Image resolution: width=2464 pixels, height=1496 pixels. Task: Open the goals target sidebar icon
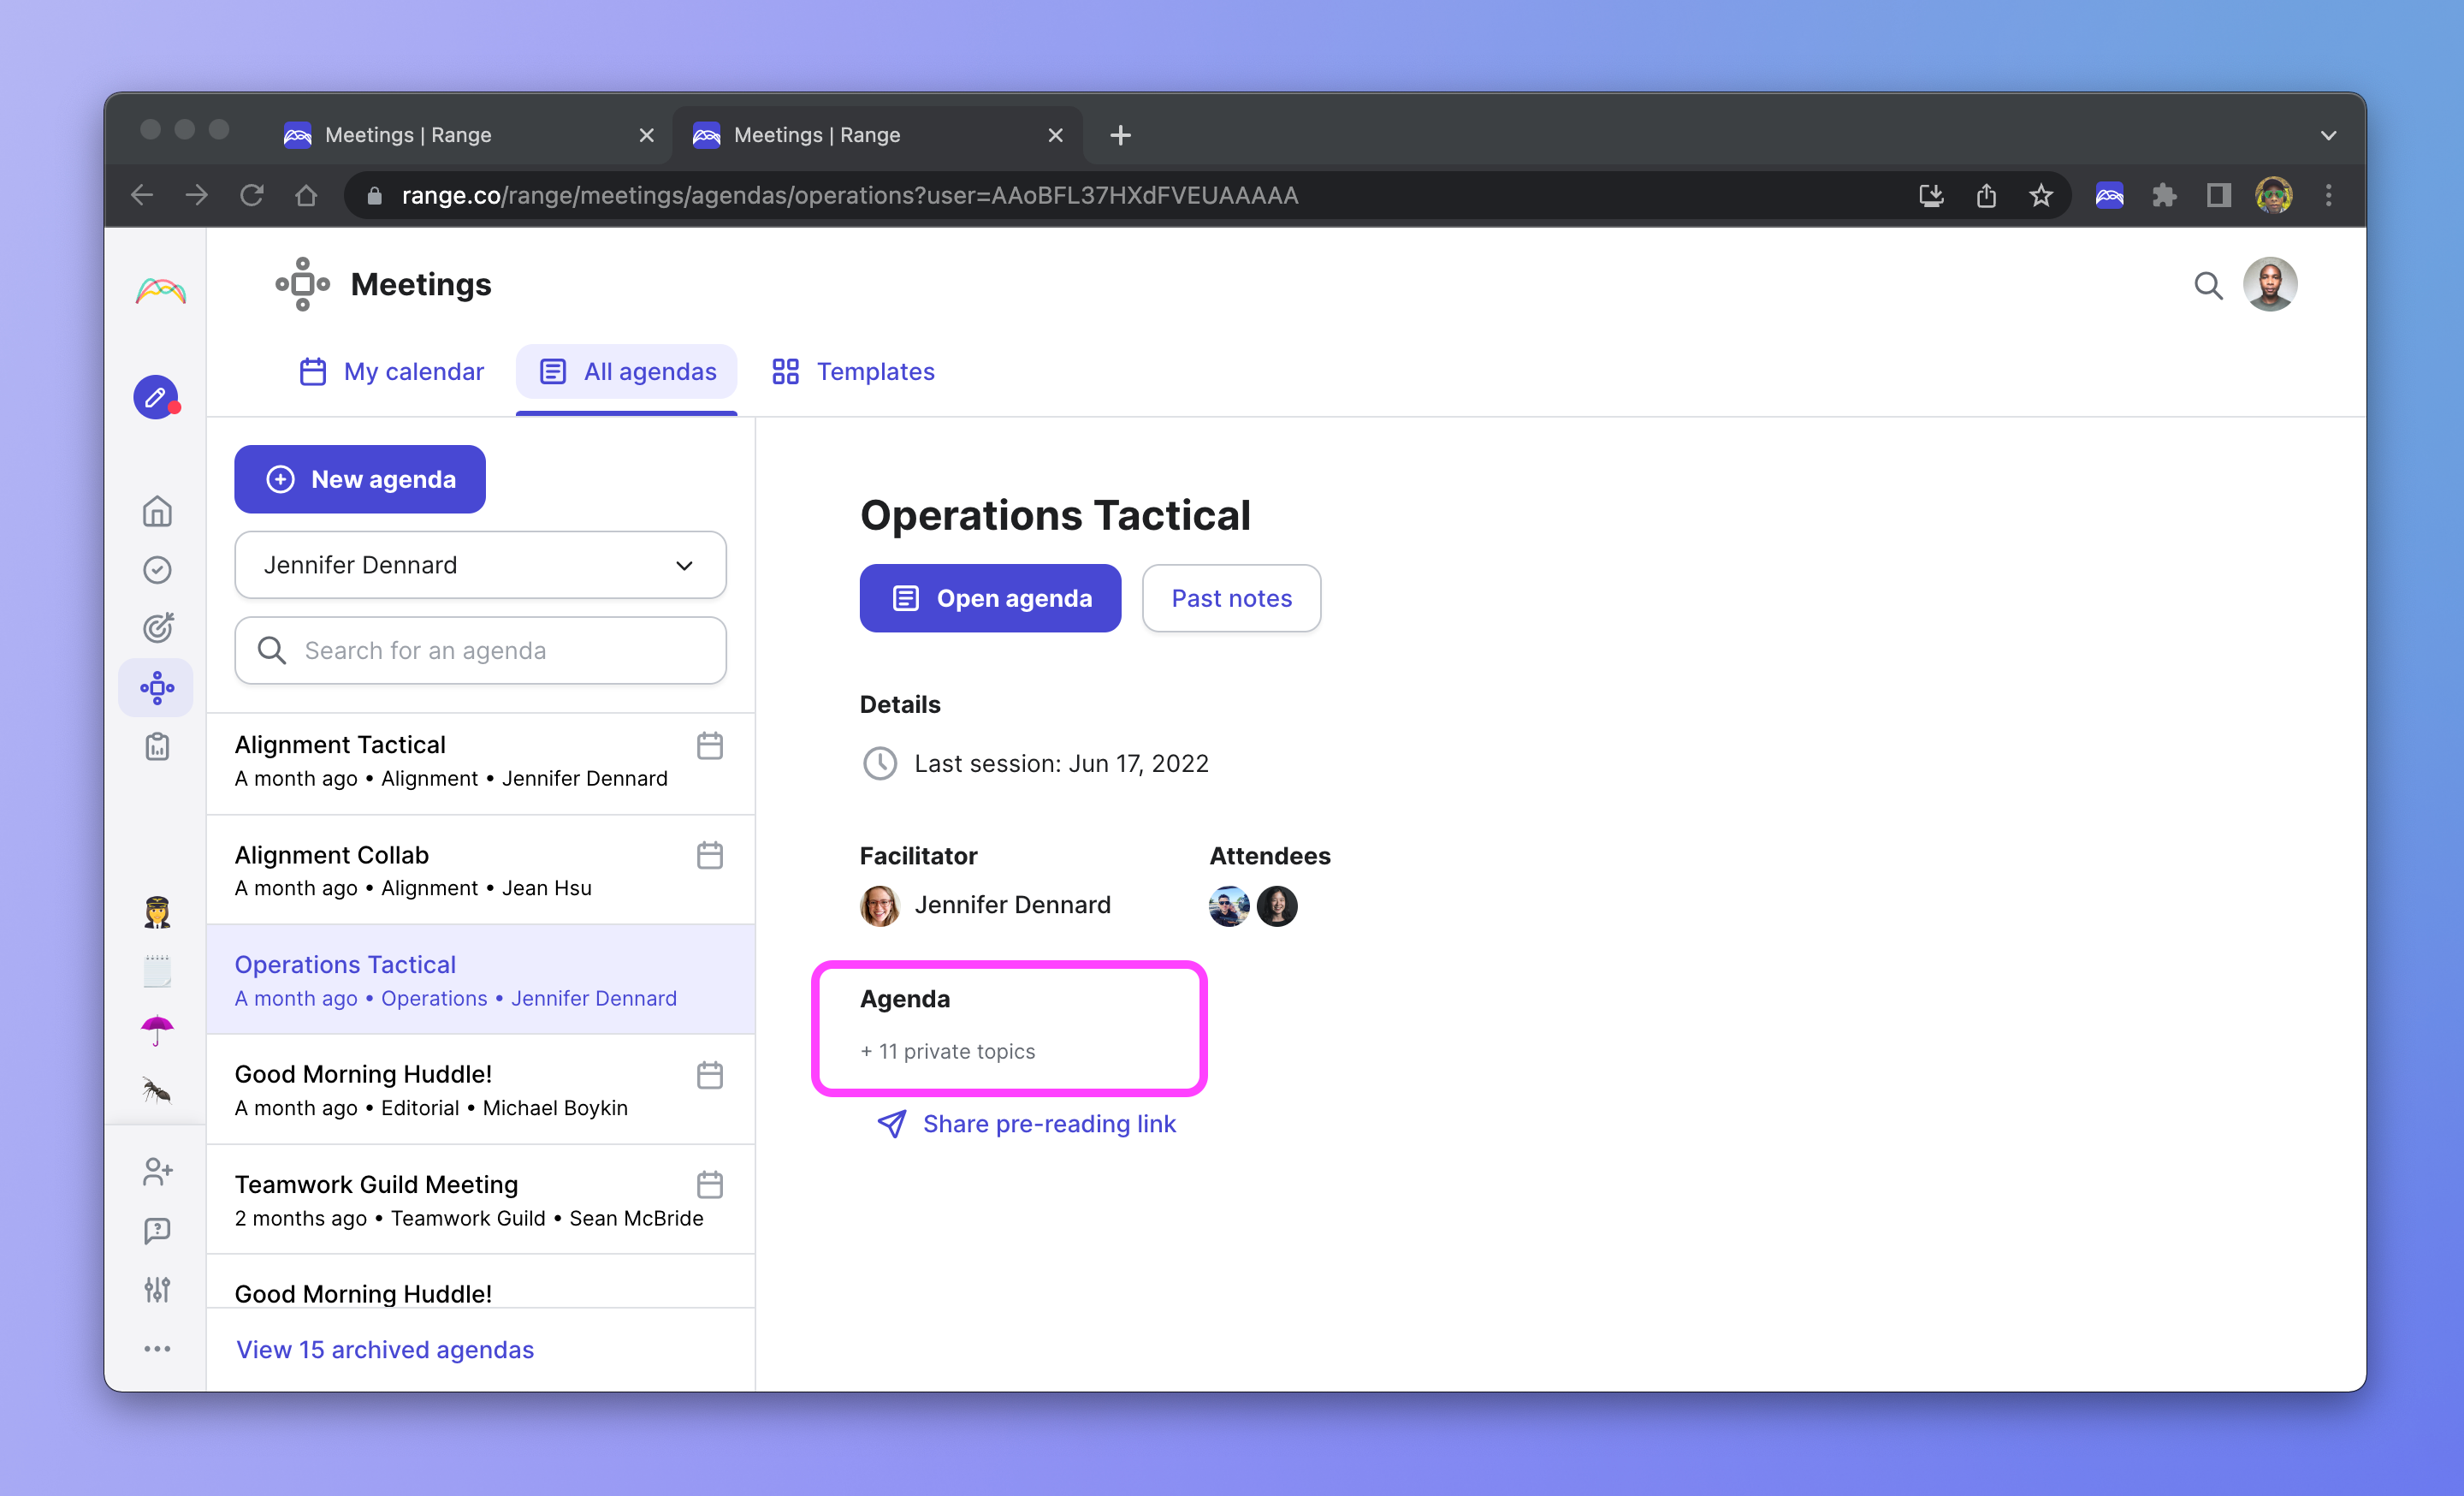pos(157,628)
